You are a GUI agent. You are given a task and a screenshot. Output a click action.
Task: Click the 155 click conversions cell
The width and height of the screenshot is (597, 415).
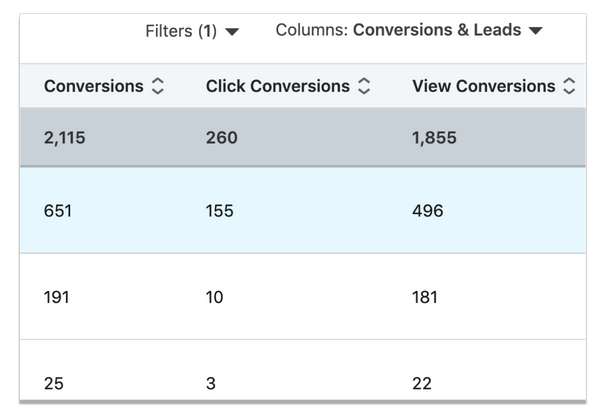pyautogui.click(x=220, y=211)
